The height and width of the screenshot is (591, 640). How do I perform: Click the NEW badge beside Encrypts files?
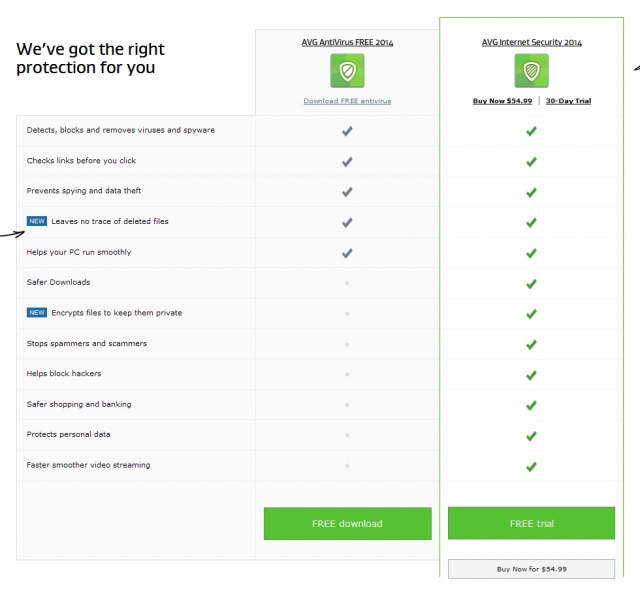click(37, 313)
